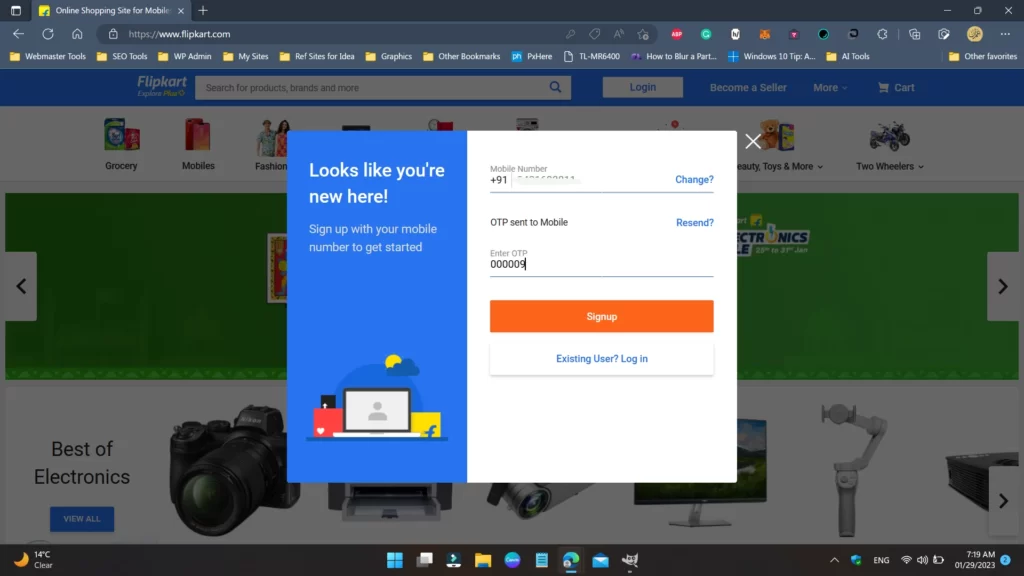Open browser extensions puzzle icon

click(882, 34)
